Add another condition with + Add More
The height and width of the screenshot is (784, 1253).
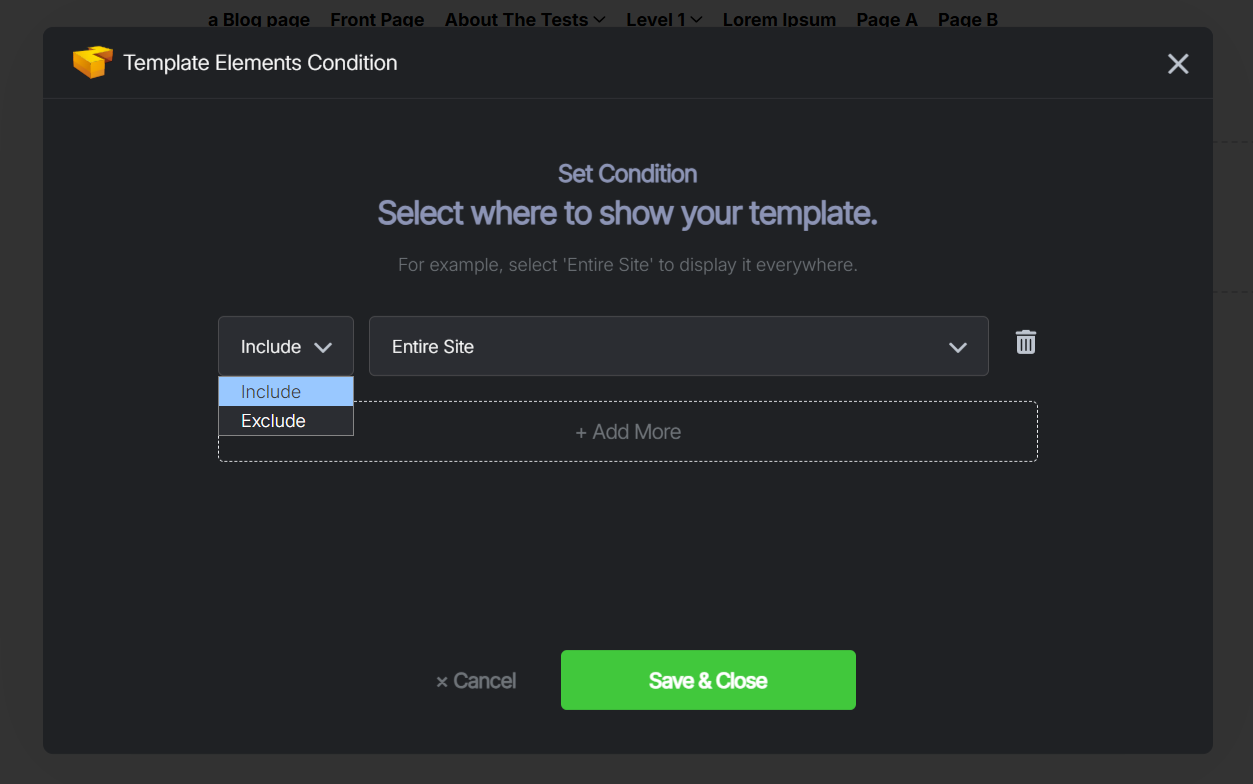(x=627, y=432)
